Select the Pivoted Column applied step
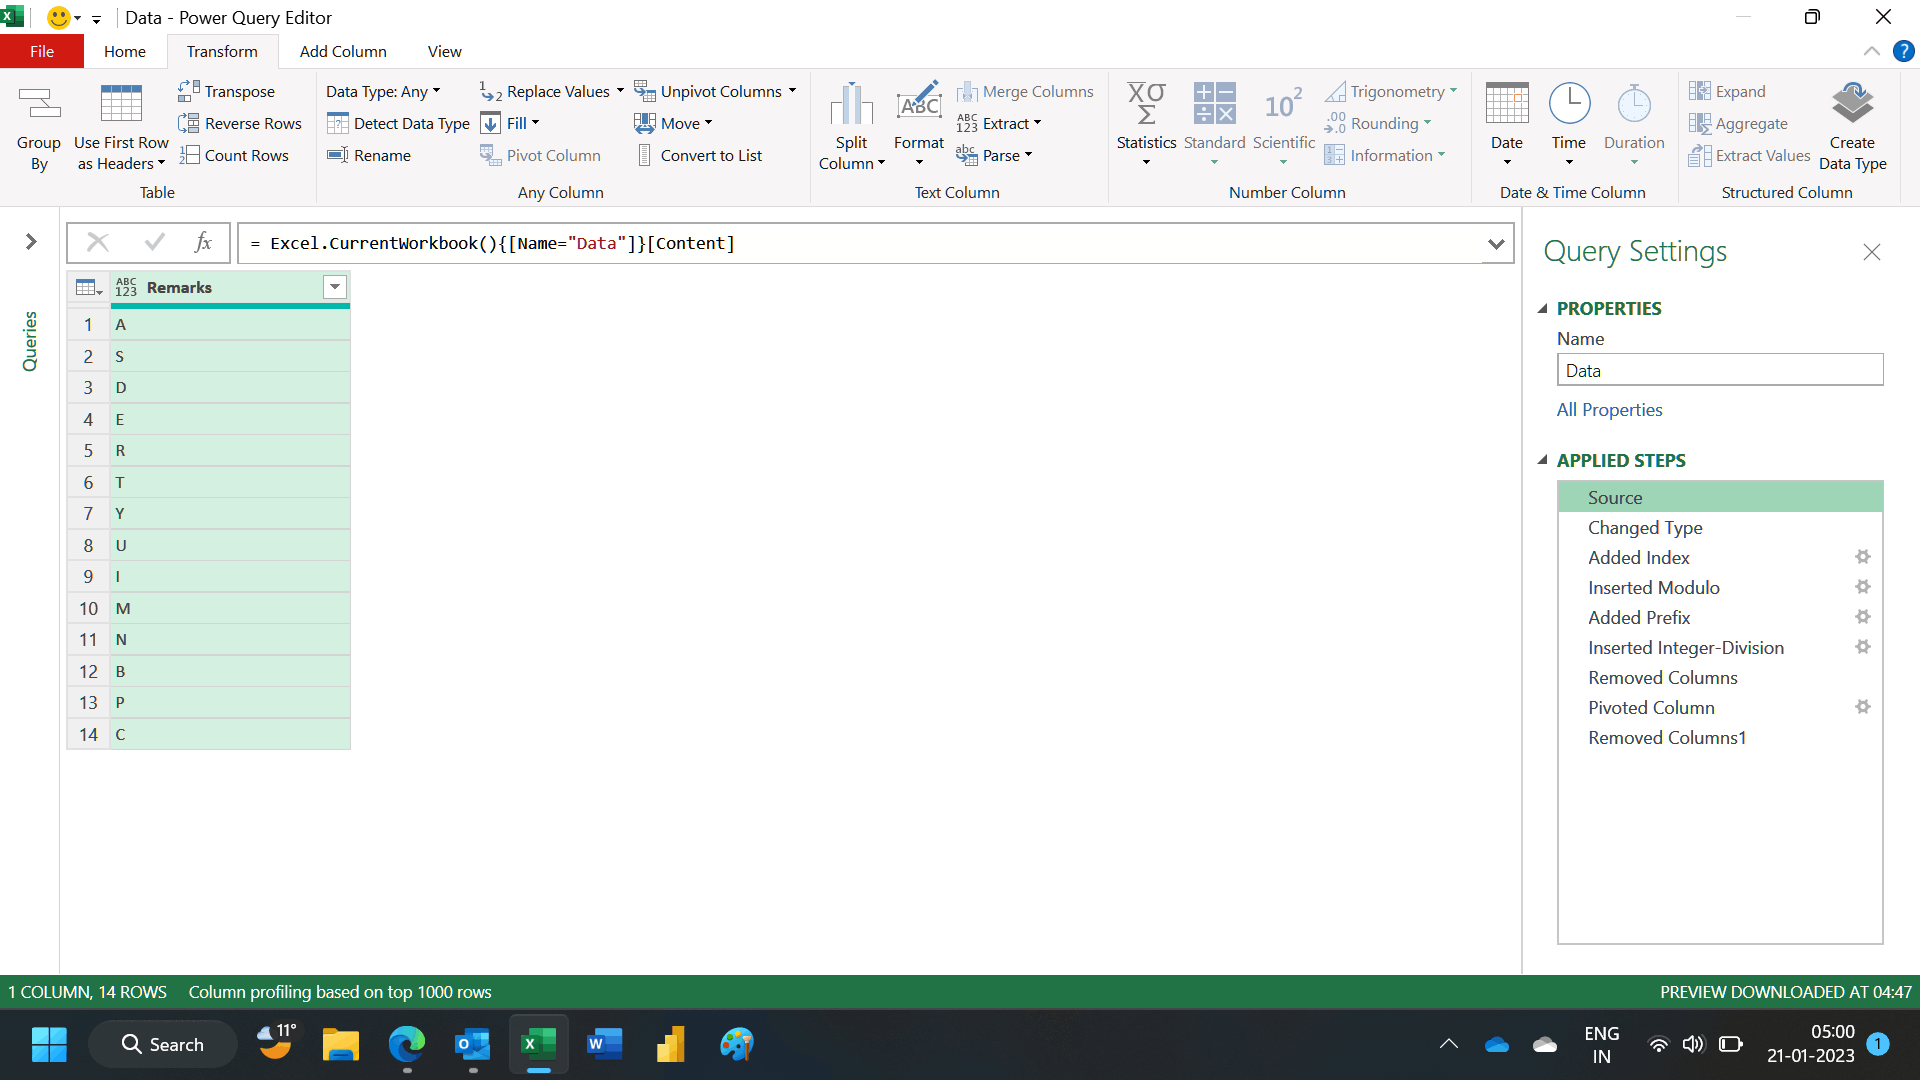1920x1080 pixels. [x=1651, y=707]
